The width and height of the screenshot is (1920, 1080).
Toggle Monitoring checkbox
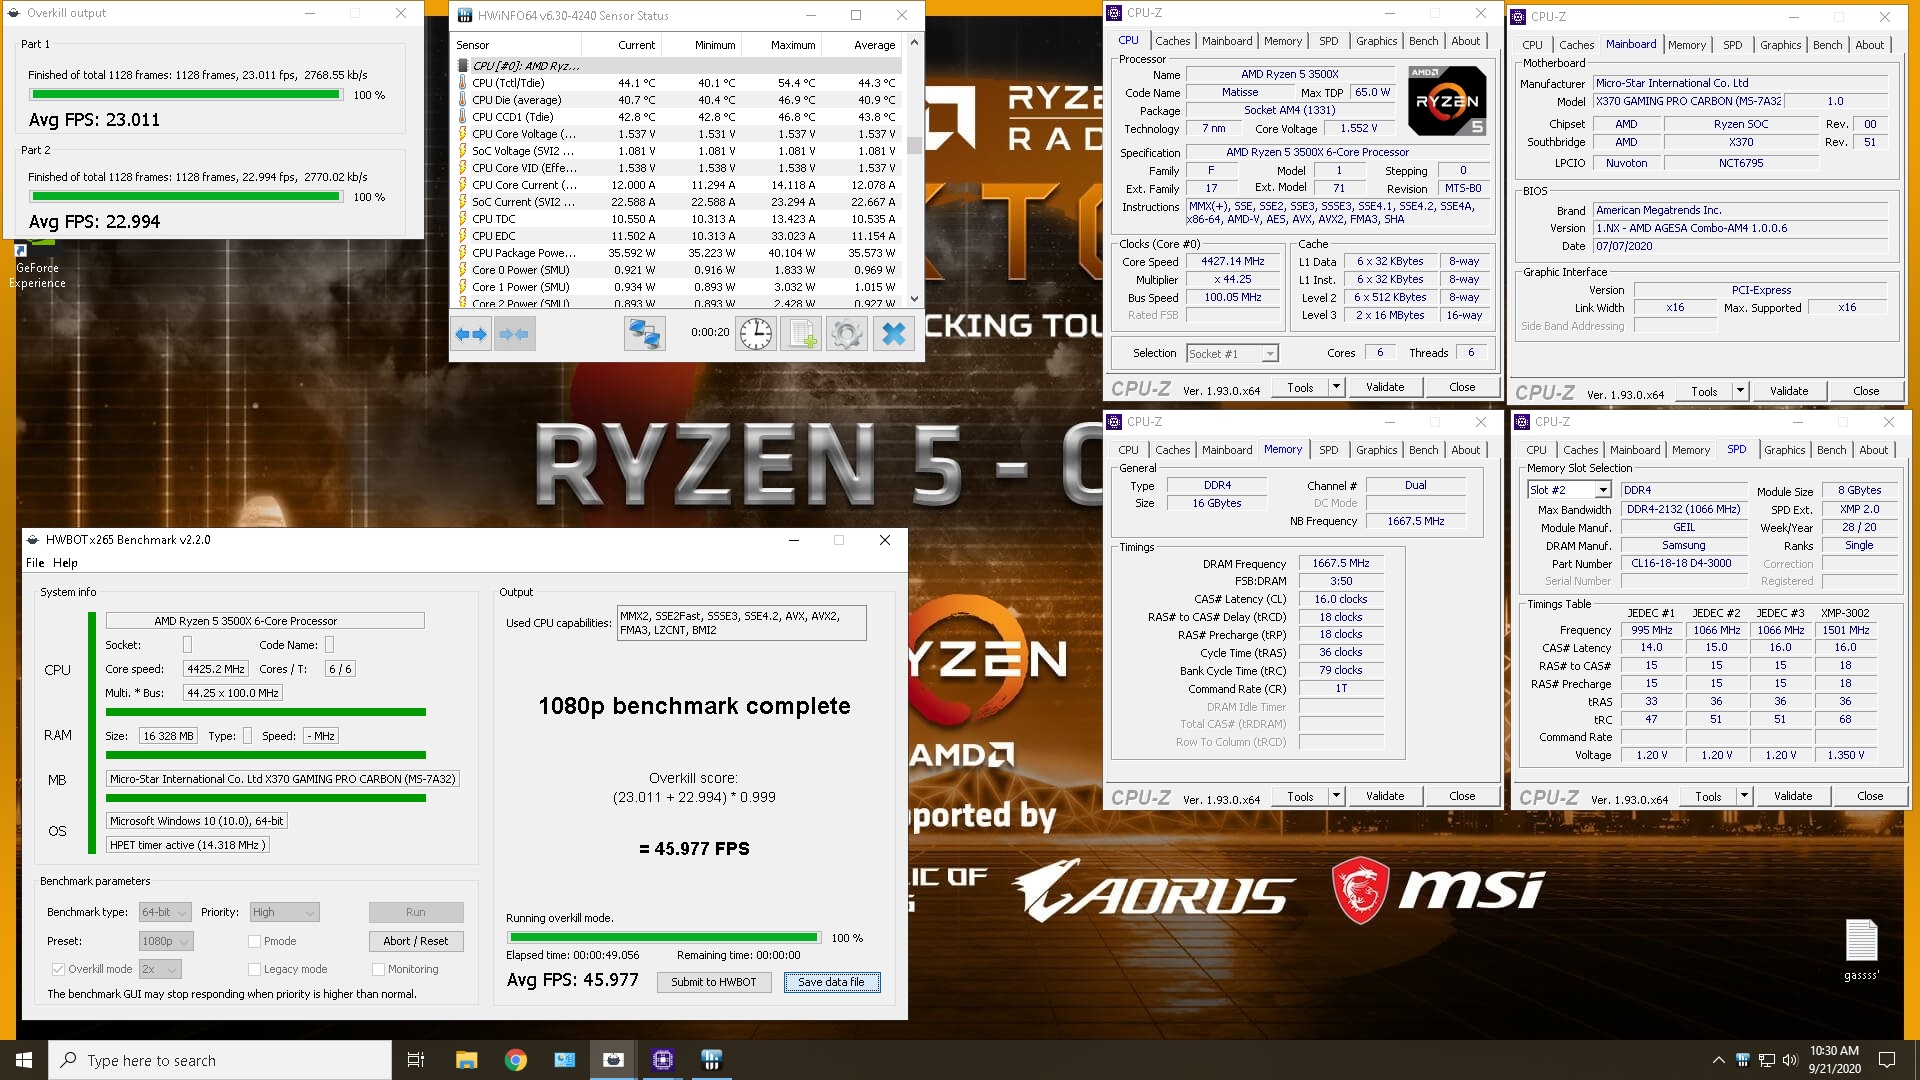(378, 969)
